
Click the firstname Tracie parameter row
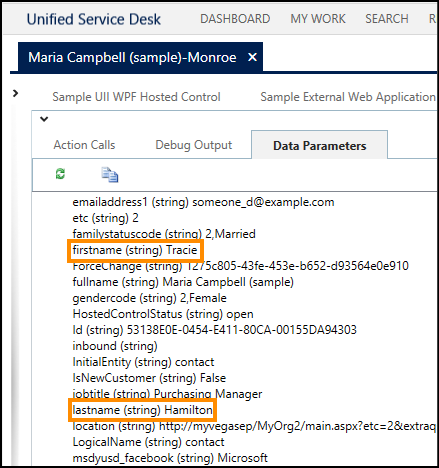tap(135, 250)
